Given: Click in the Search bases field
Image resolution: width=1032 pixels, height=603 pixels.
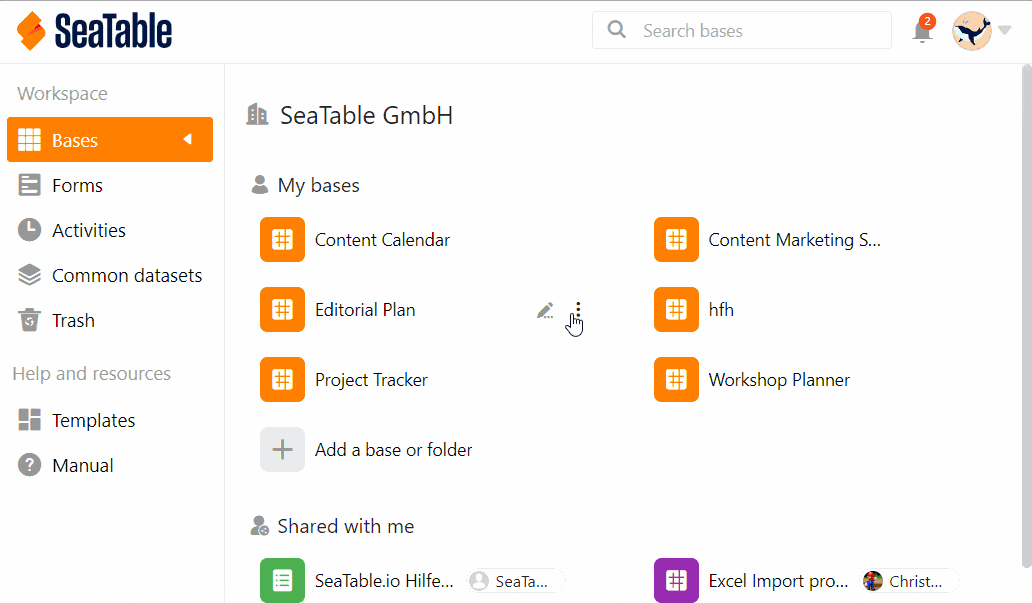Looking at the screenshot, I should pyautogui.click(x=760, y=31).
